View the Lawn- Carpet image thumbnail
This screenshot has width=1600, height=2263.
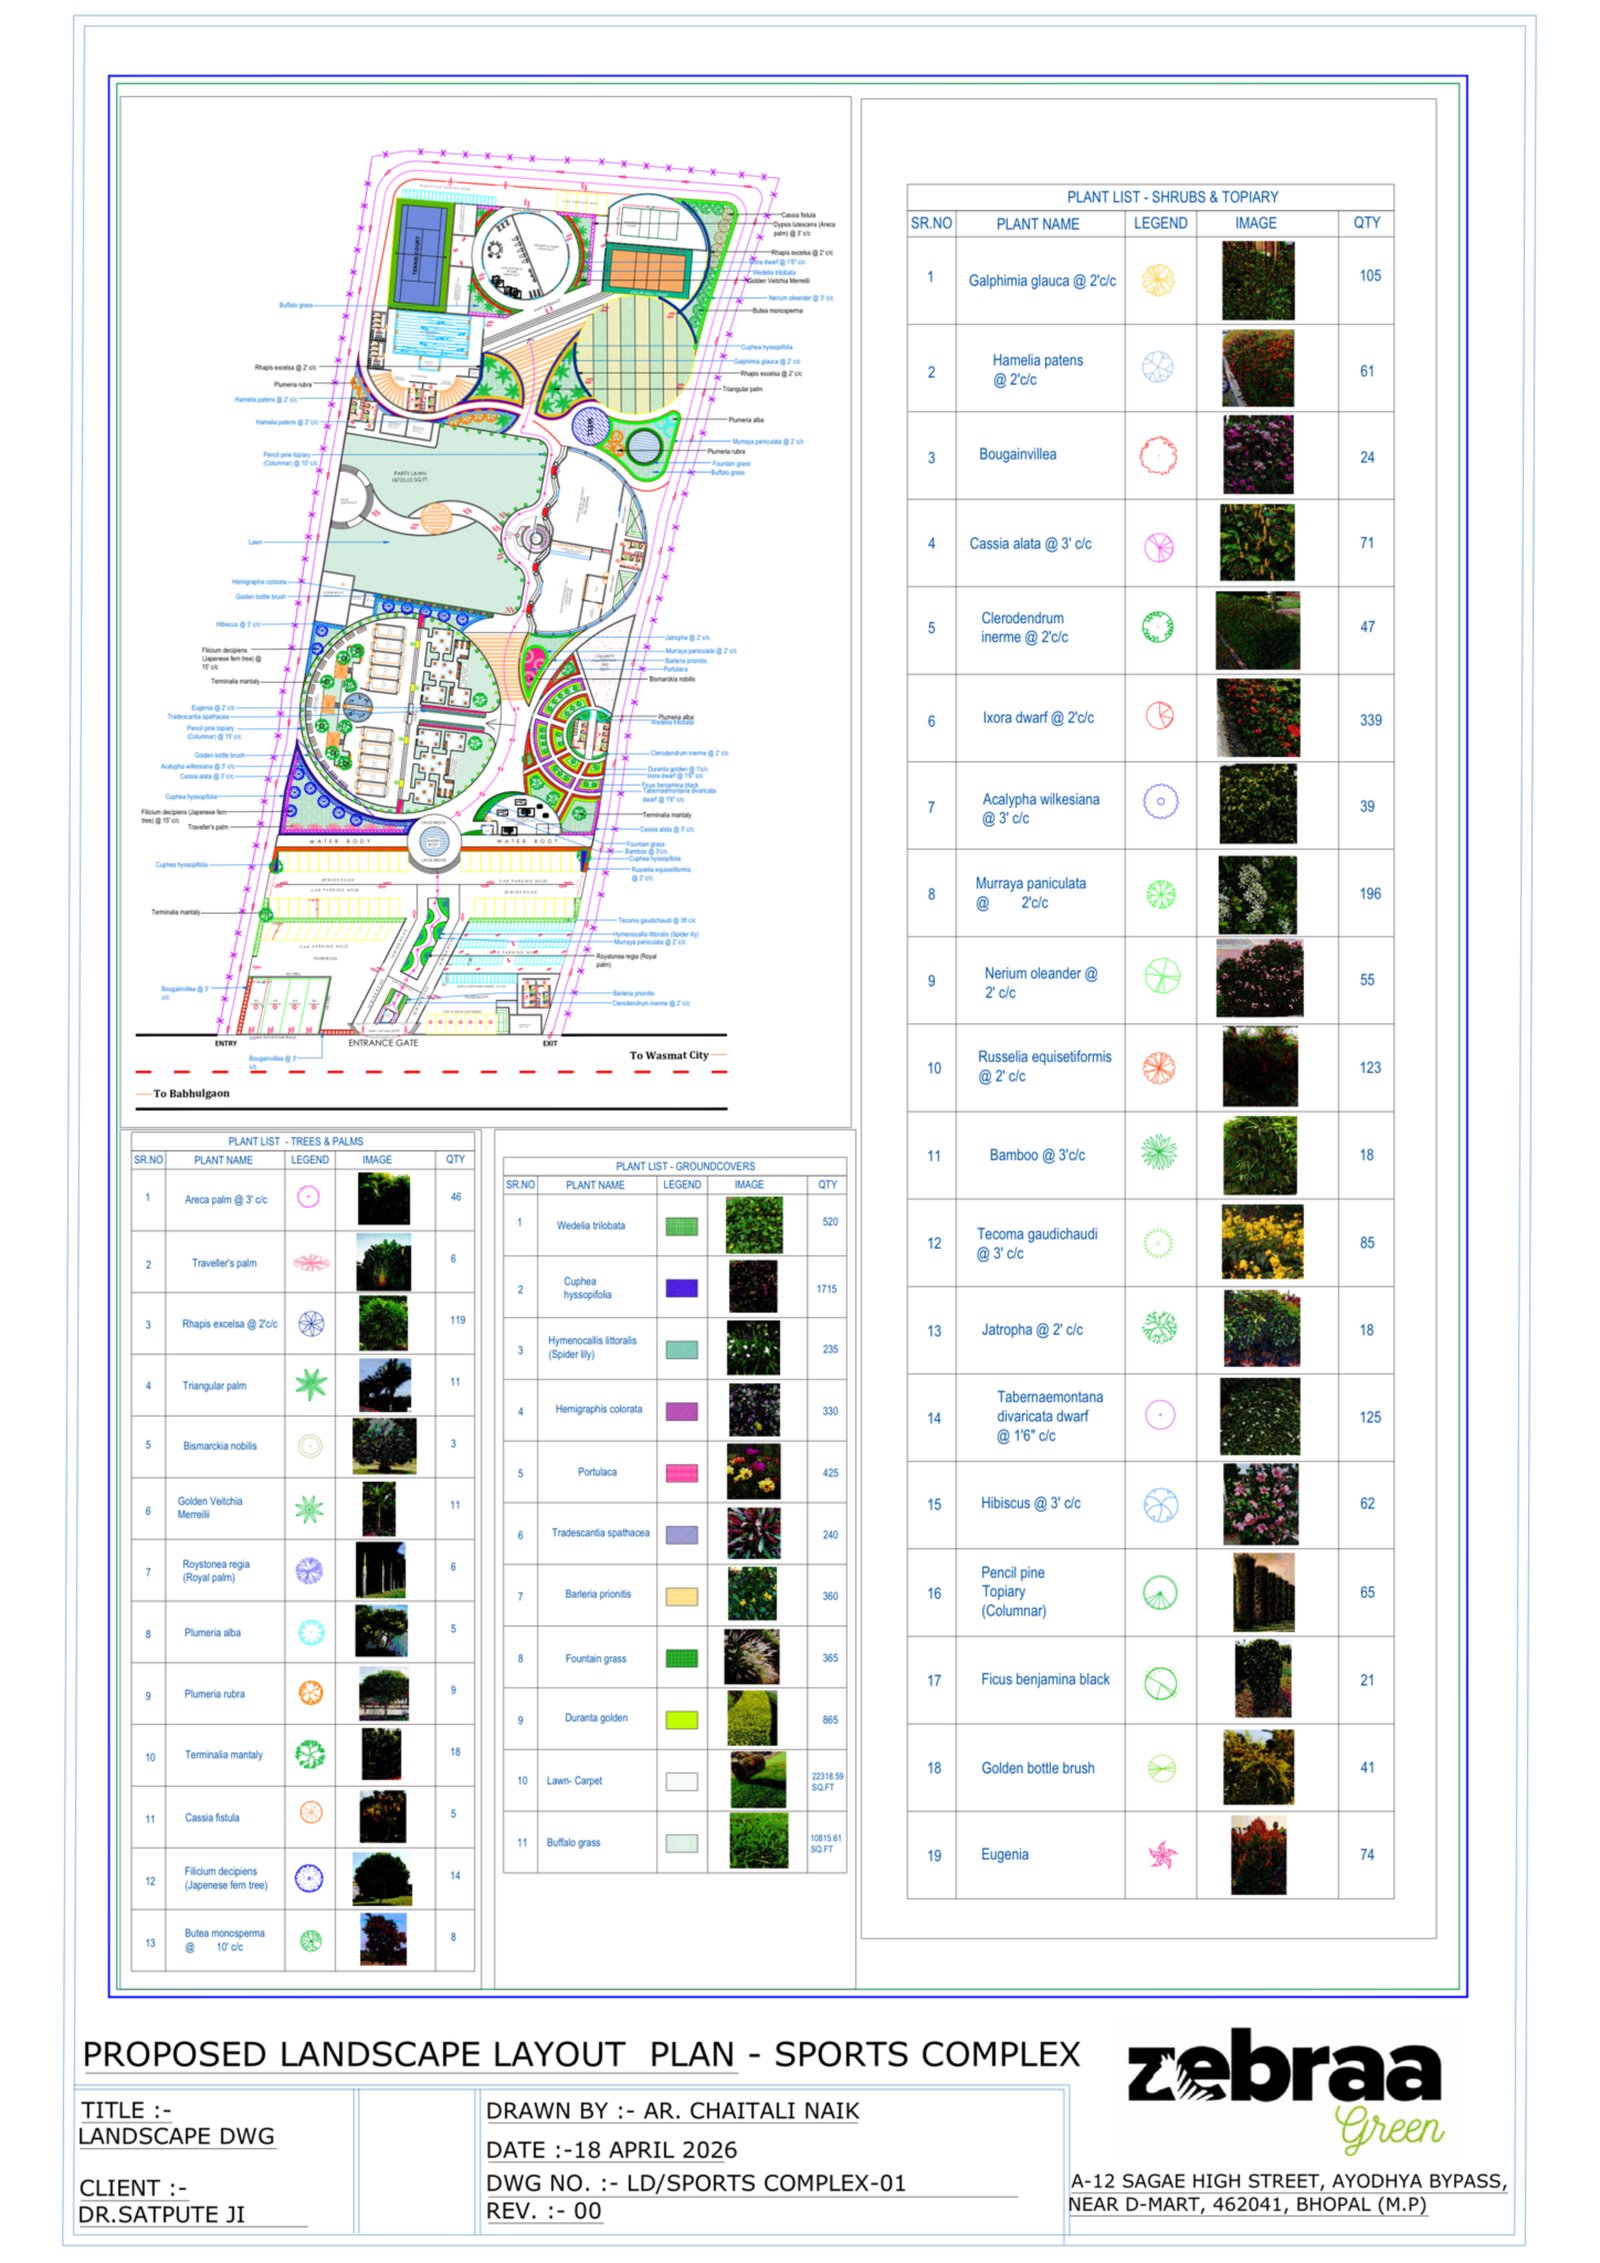tap(758, 1779)
